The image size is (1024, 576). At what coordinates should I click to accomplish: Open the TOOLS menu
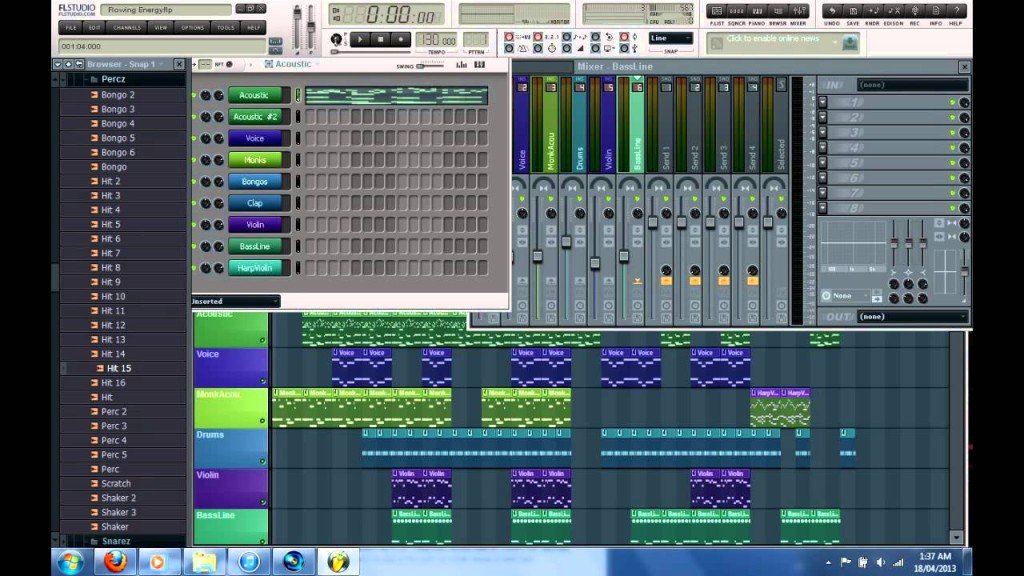226,27
